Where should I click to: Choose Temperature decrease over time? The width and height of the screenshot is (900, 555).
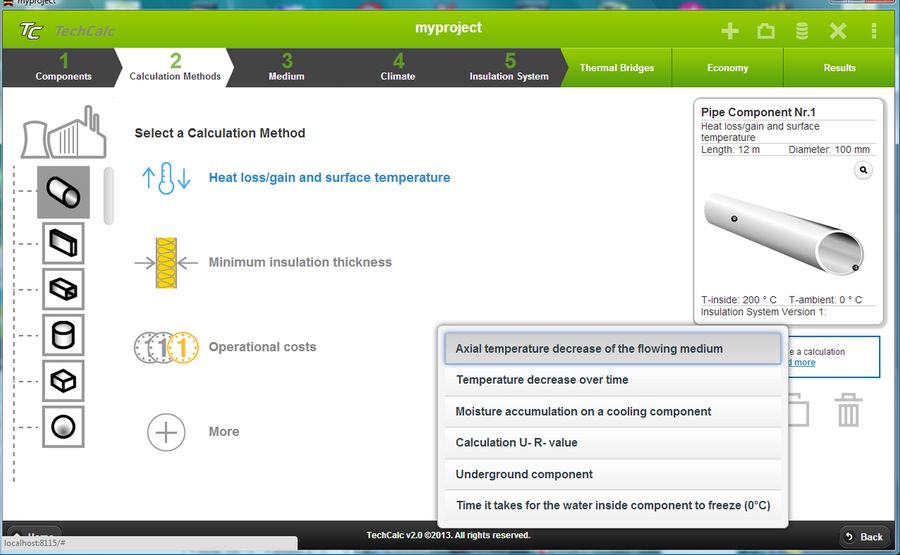click(x=612, y=380)
